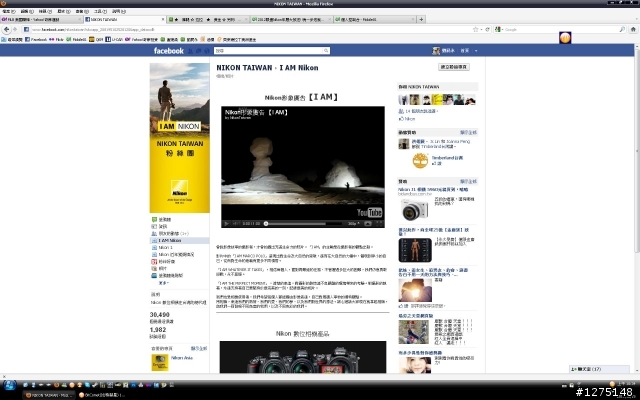Viewport: 640px width, 400px height.
Task: Open the Firefox home page button
Action: pyautogui.click(x=633, y=29)
